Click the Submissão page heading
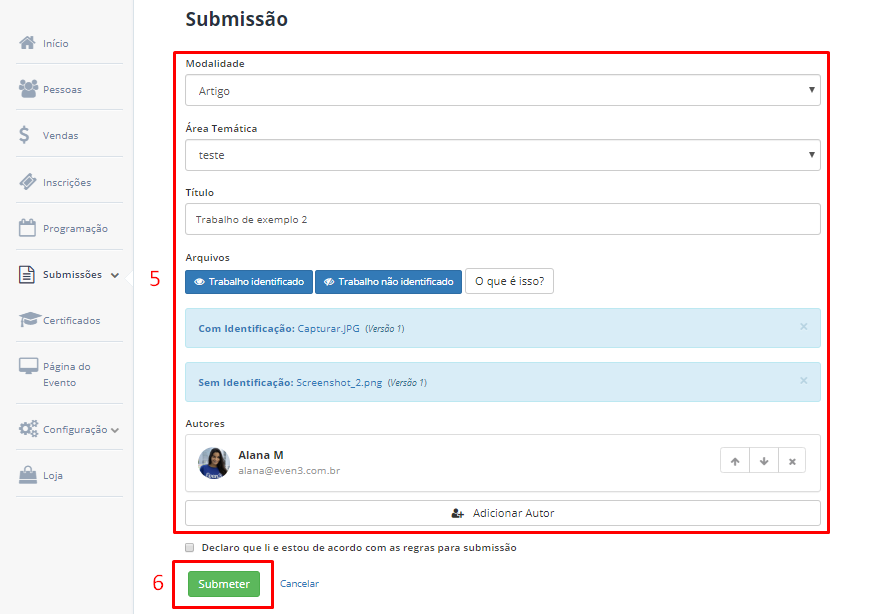The height and width of the screenshot is (614, 876). [x=236, y=19]
